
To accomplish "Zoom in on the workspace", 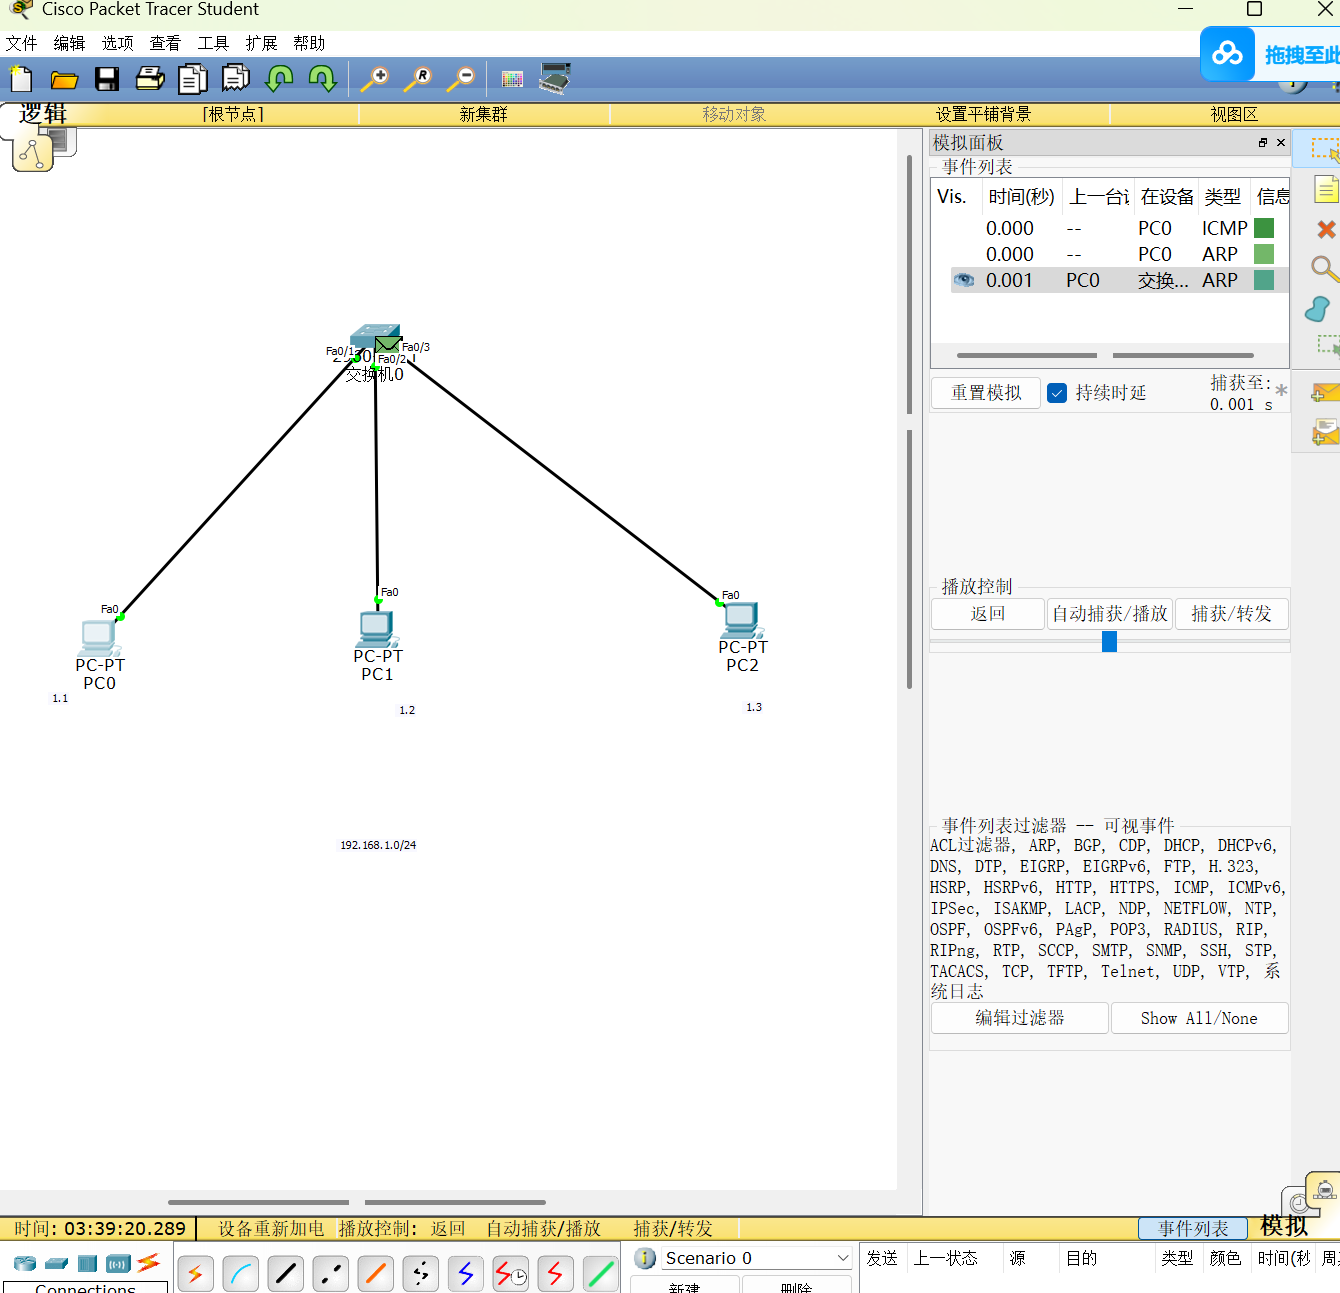I will point(375,79).
